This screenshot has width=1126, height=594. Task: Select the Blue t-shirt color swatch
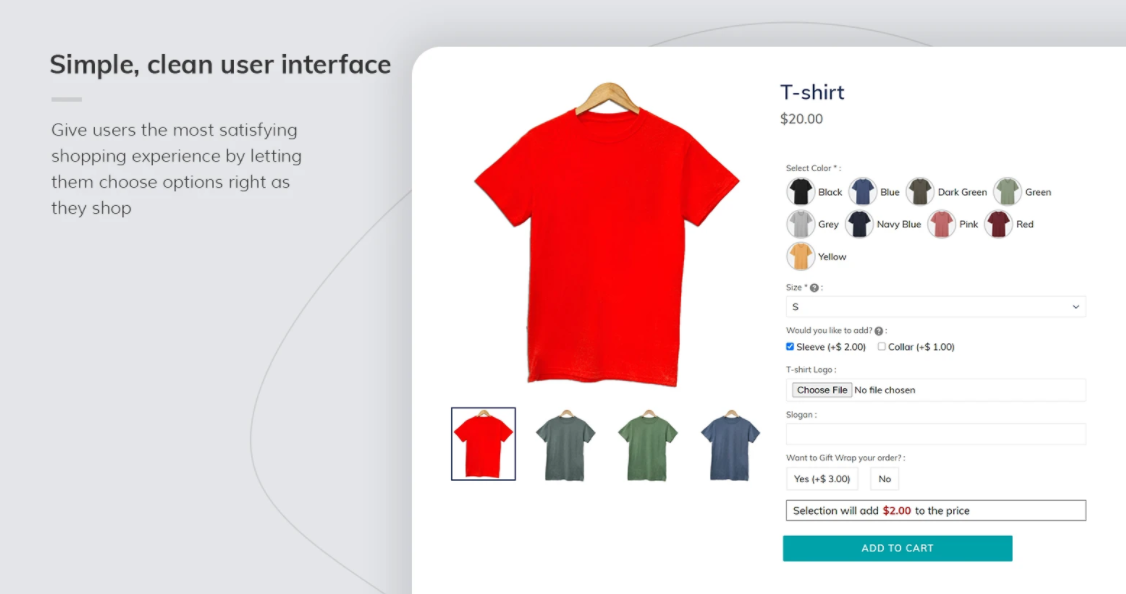point(862,192)
